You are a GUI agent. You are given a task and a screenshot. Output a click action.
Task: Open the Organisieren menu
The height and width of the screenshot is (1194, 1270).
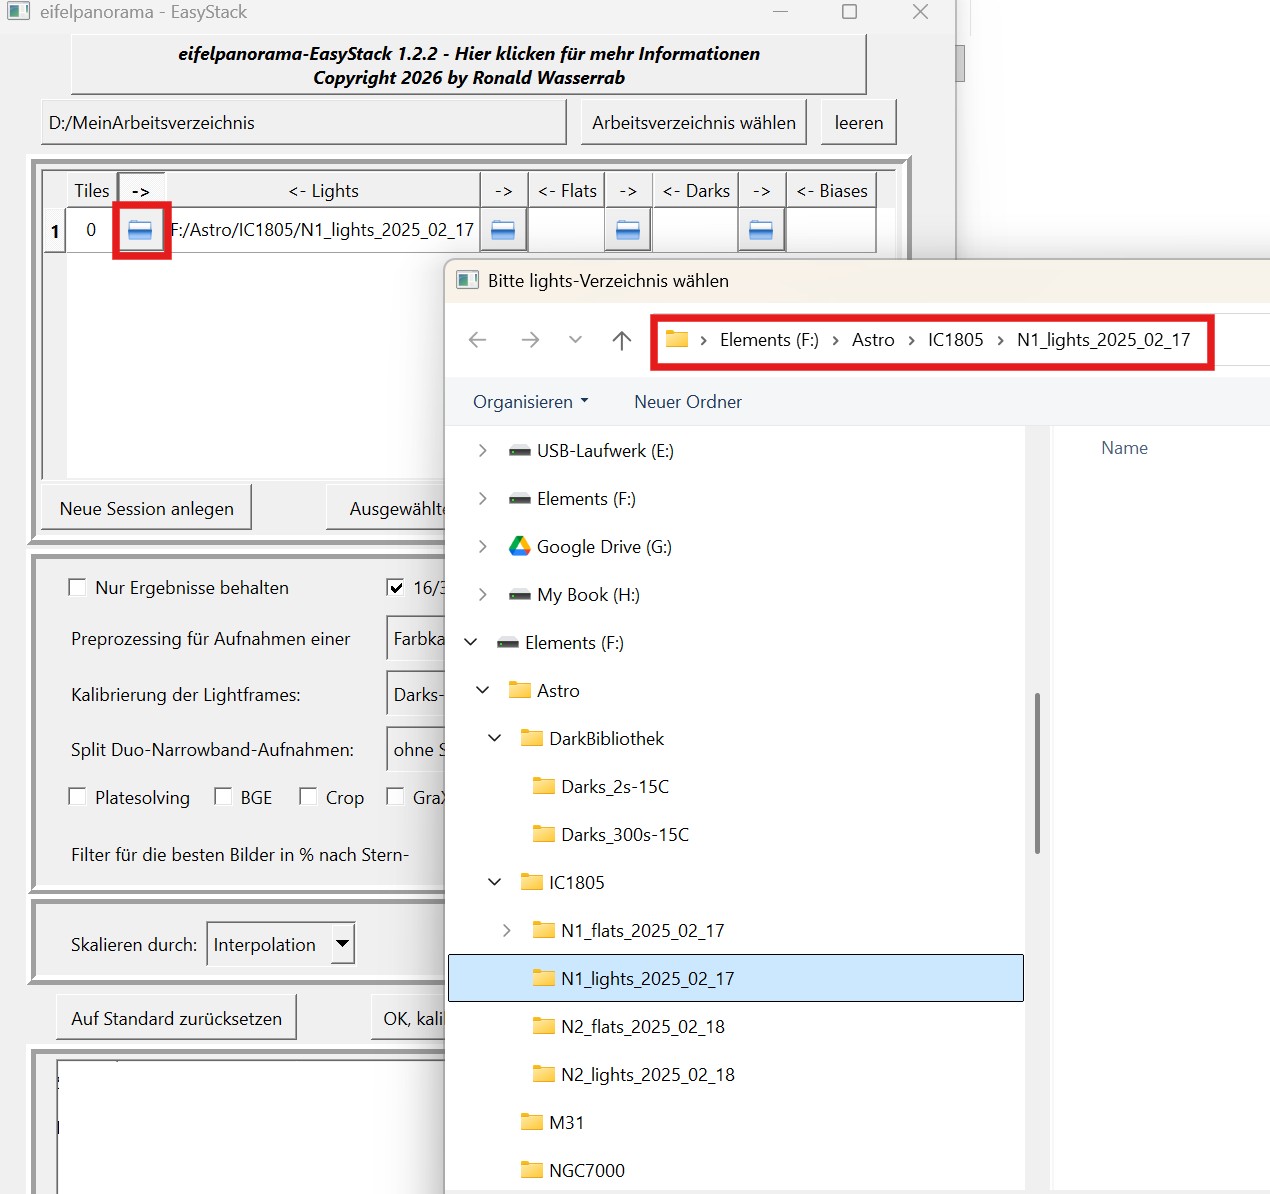(x=530, y=402)
